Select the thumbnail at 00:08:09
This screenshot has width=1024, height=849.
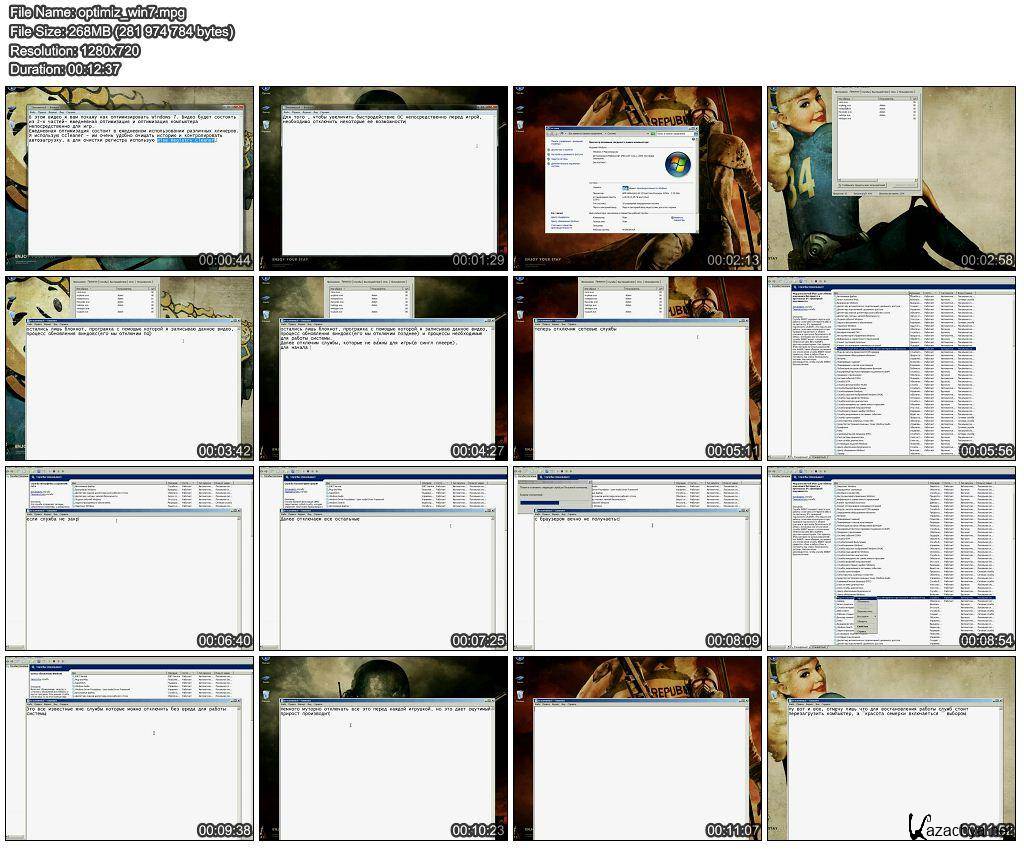tap(638, 558)
